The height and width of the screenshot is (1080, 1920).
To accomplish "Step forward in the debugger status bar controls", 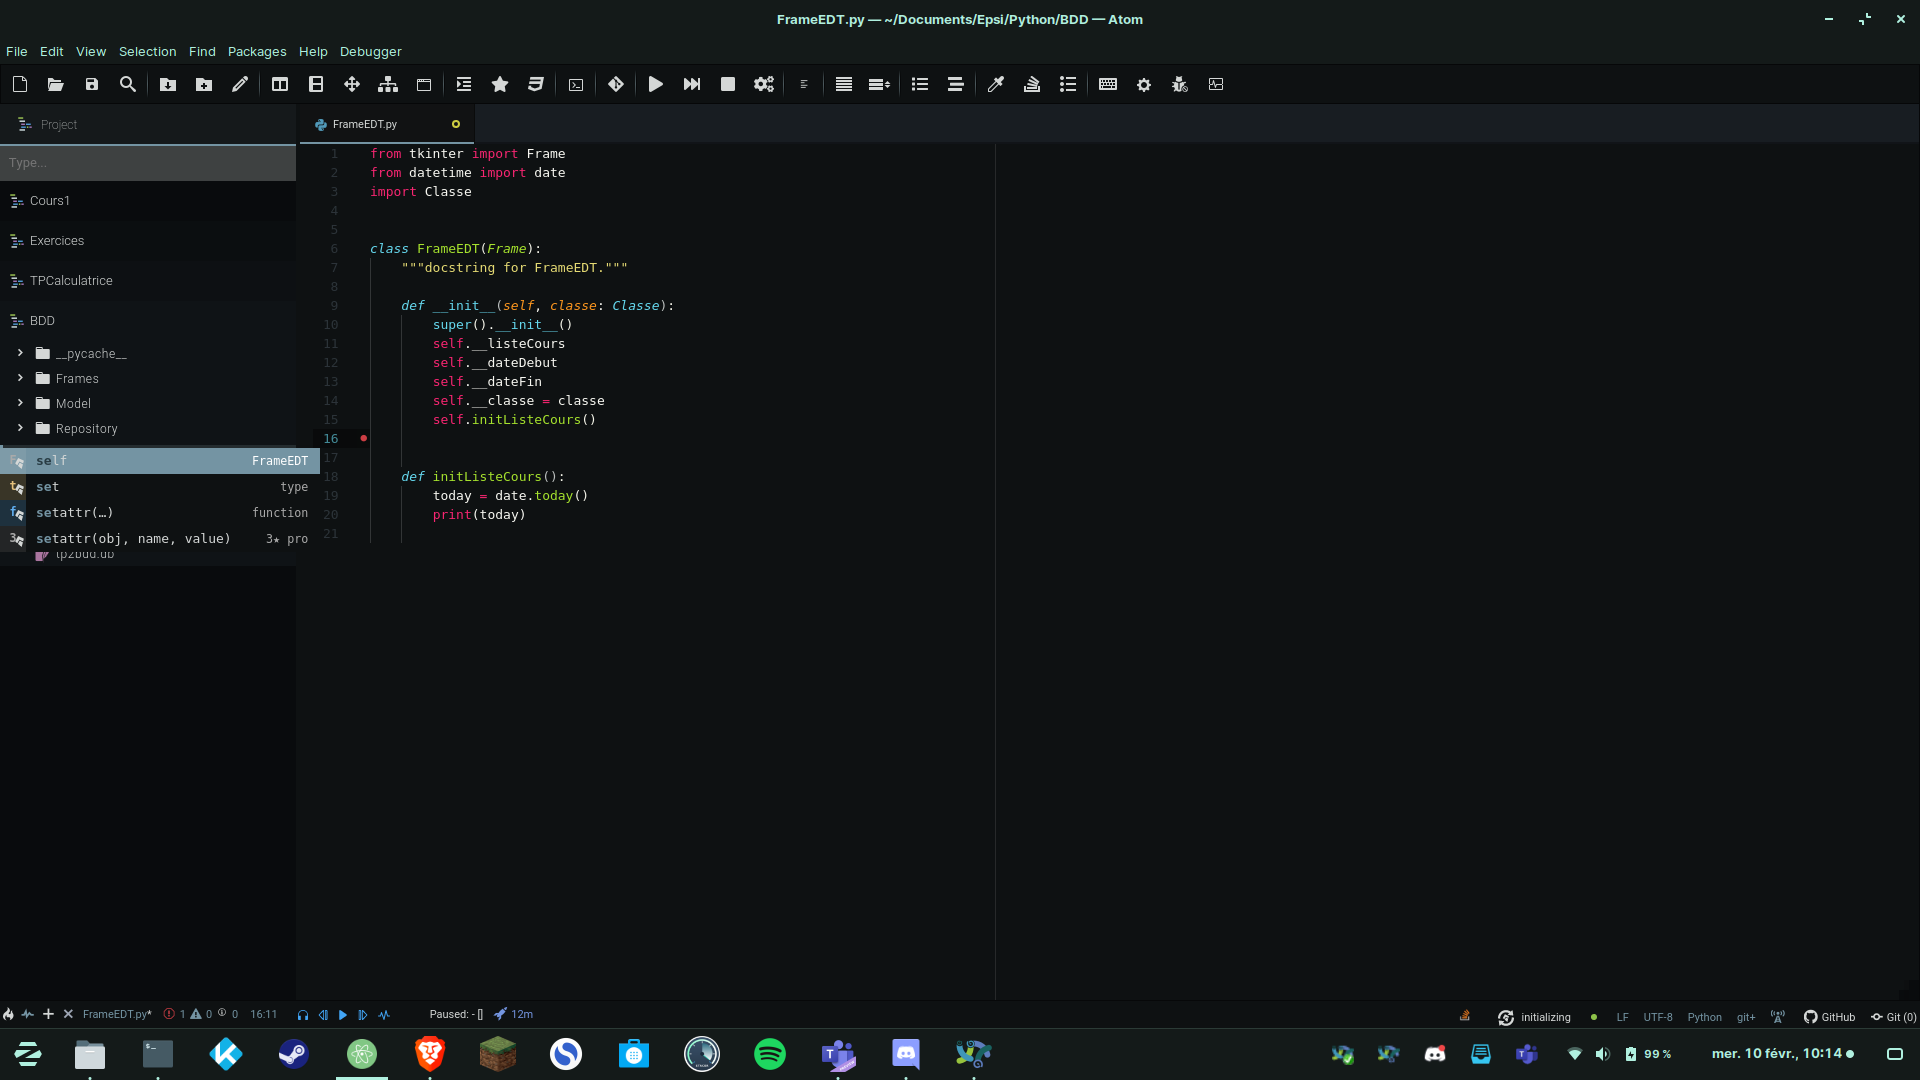I will coord(363,1014).
